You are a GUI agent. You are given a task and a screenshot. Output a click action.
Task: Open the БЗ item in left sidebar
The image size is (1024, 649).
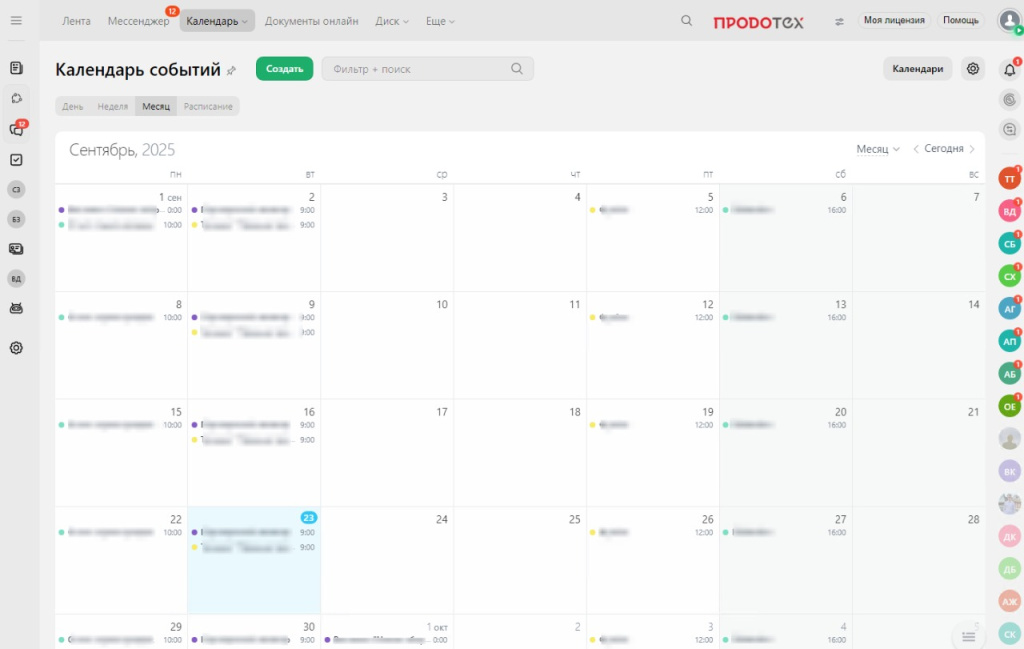(x=16, y=219)
